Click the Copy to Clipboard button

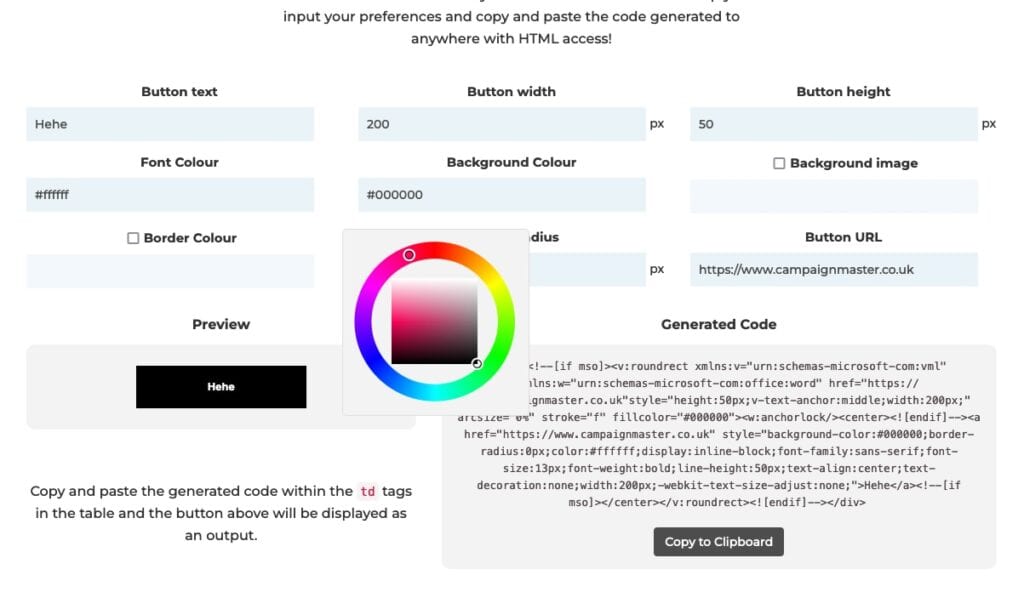tap(718, 542)
